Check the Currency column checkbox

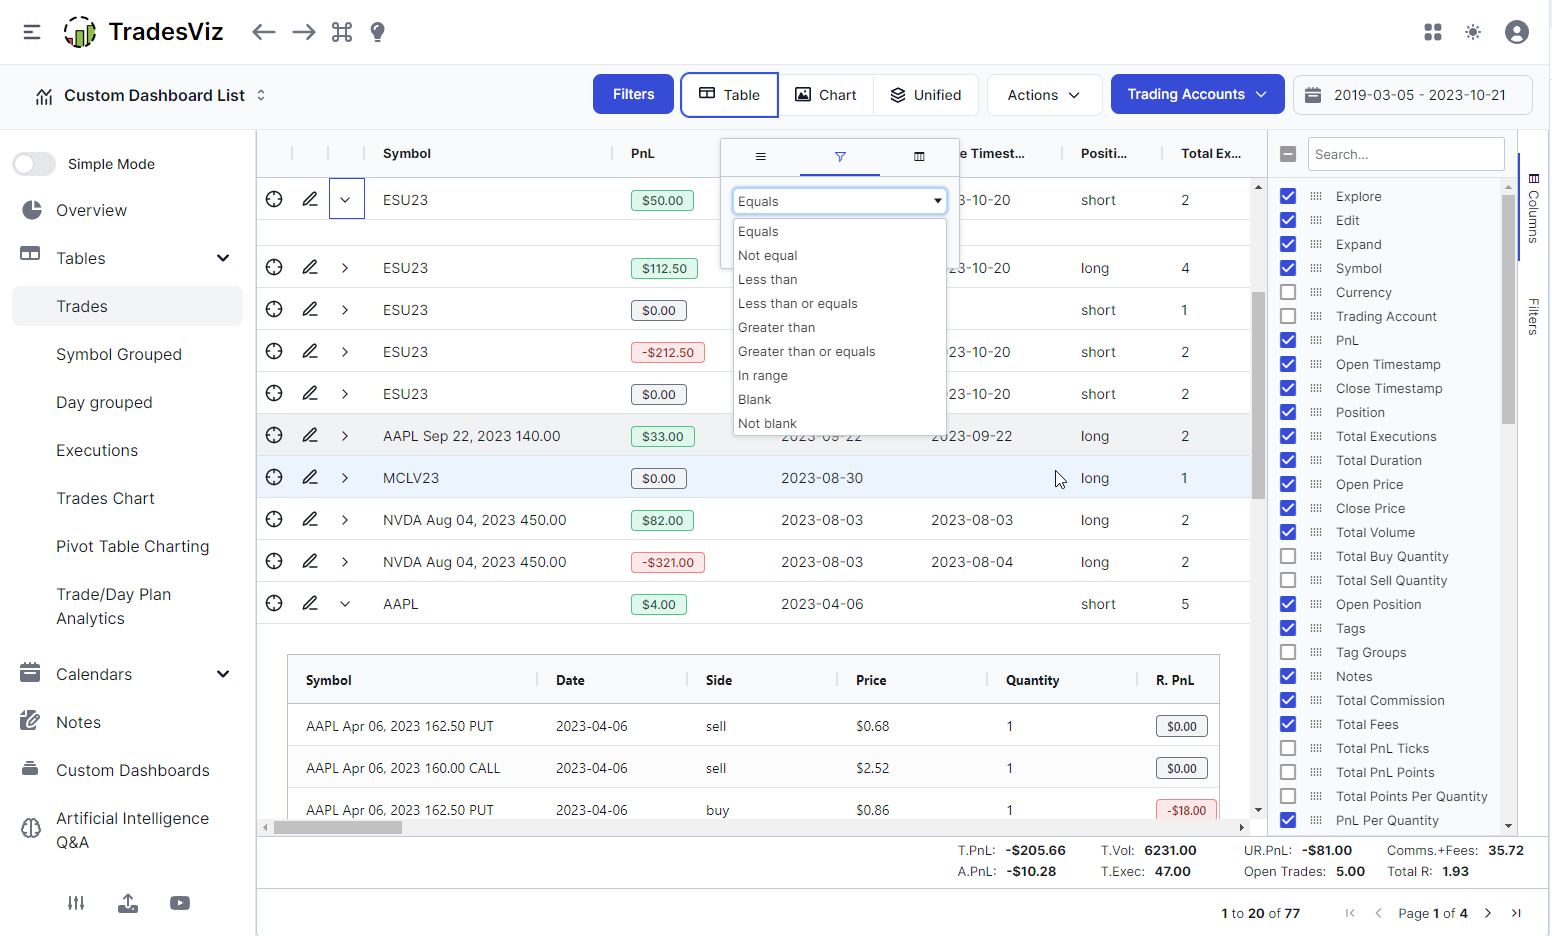[x=1288, y=292]
